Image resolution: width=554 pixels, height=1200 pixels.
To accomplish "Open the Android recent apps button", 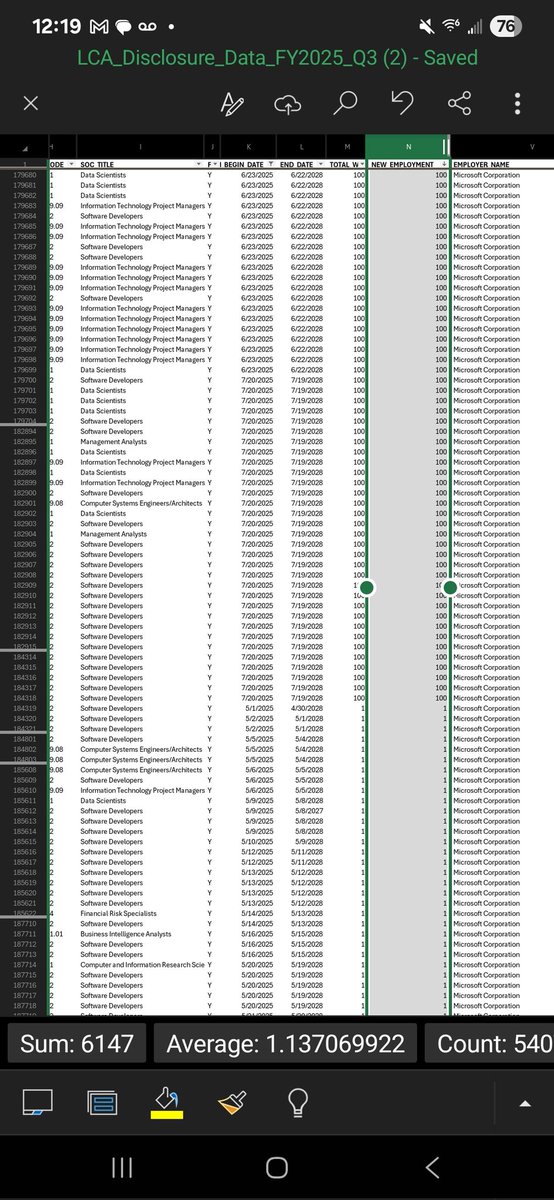I will (x=122, y=1167).
